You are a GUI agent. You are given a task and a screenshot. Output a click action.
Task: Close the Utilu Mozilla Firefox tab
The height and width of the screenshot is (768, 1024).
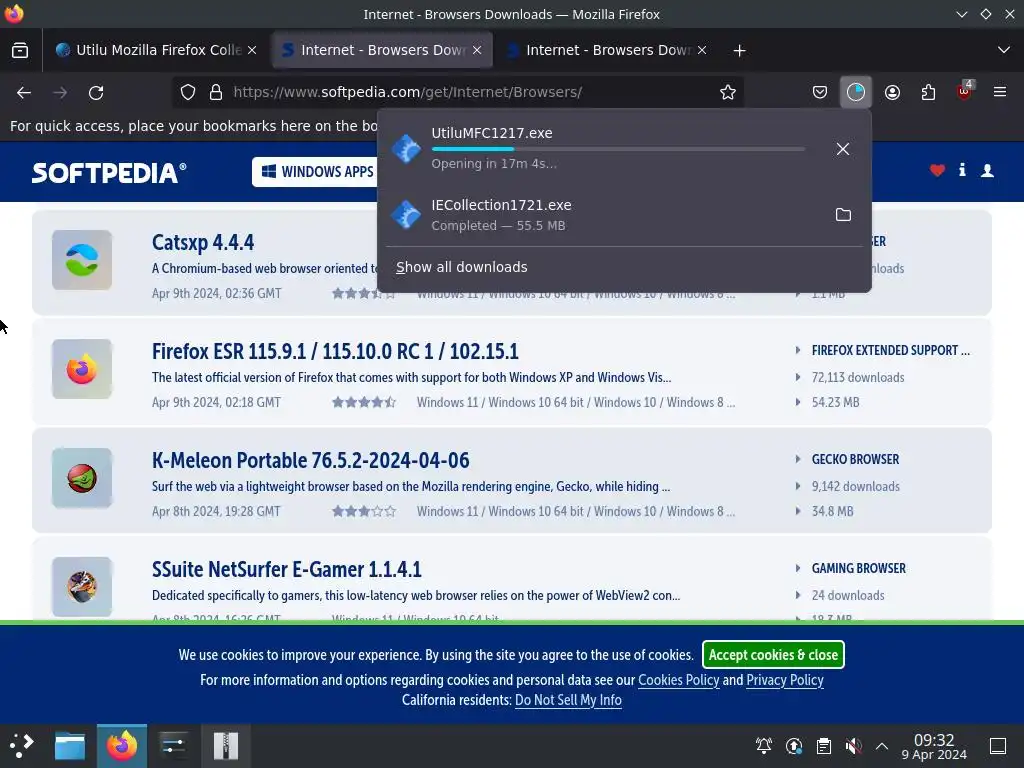coord(252,50)
